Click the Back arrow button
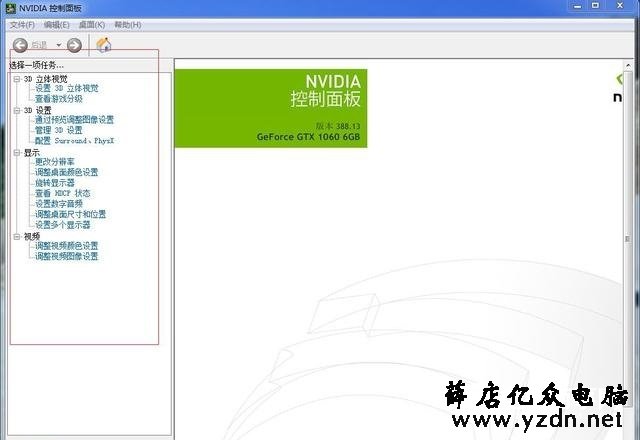Image resolution: width=640 pixels, height=440 pixels. 20,45
